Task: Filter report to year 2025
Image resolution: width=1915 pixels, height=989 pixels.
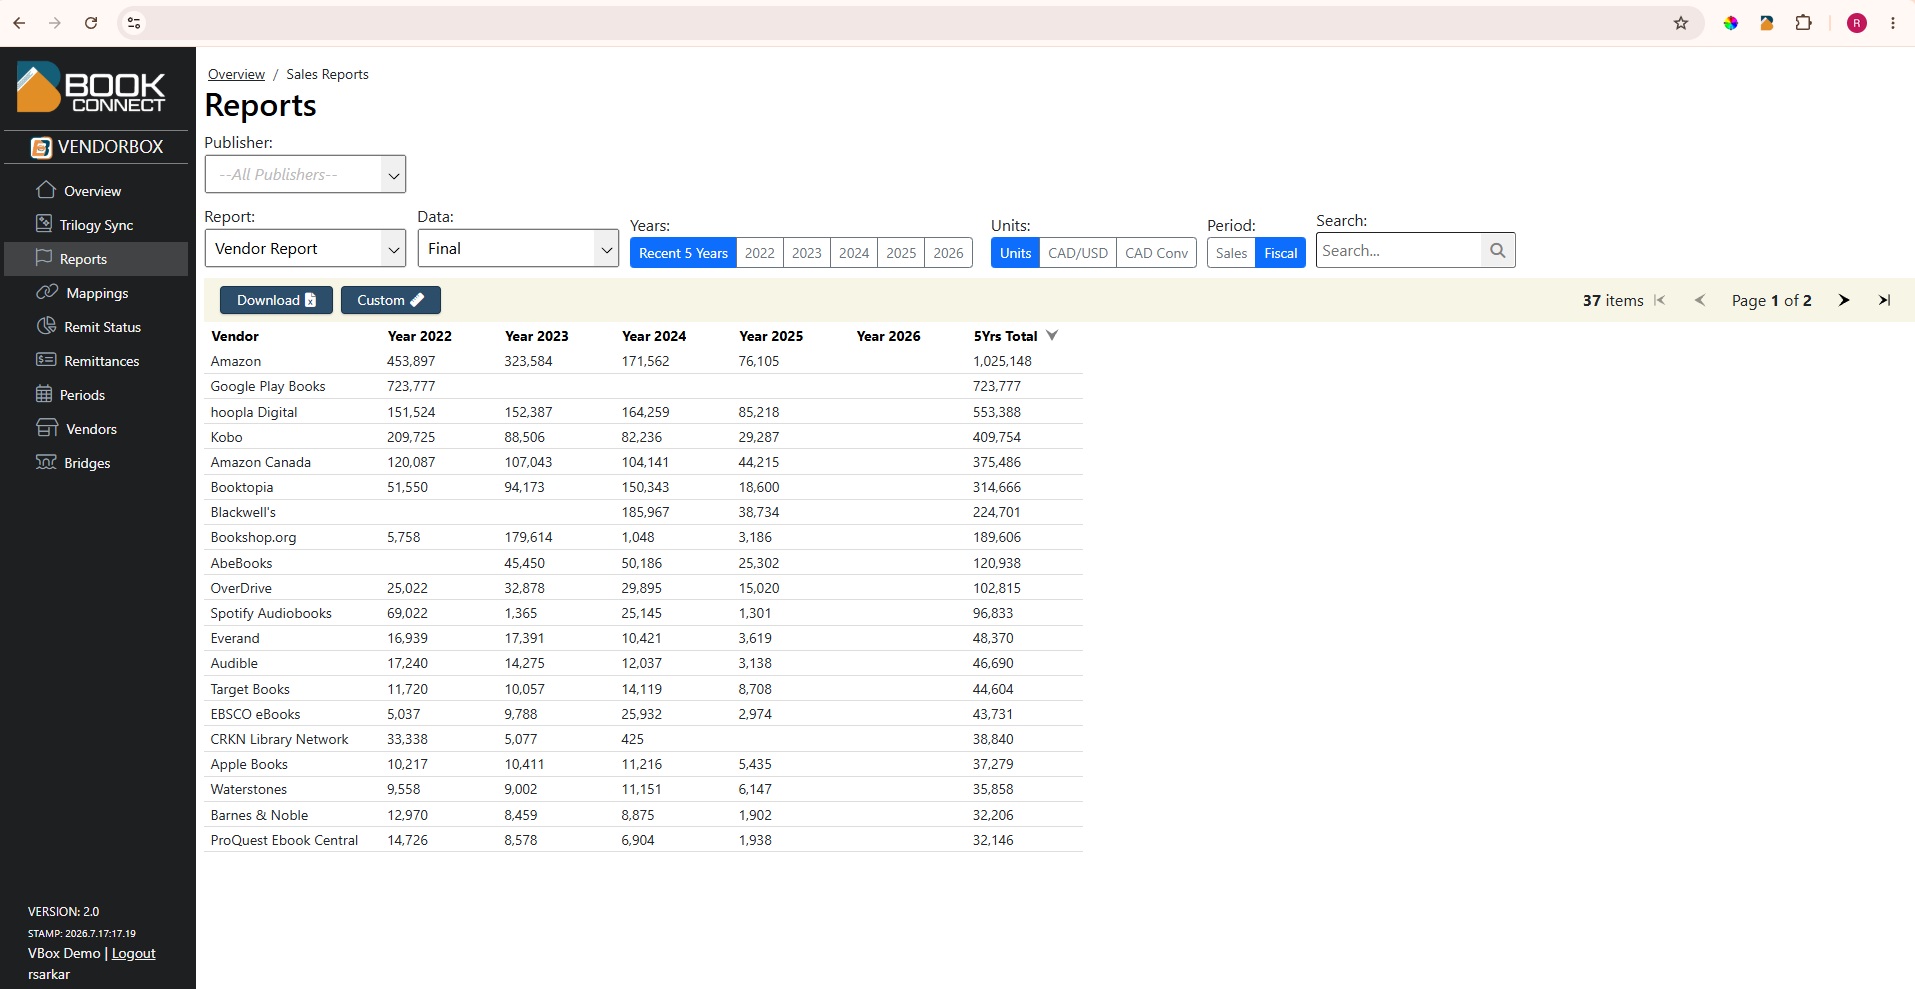Action: pos(901,253)
